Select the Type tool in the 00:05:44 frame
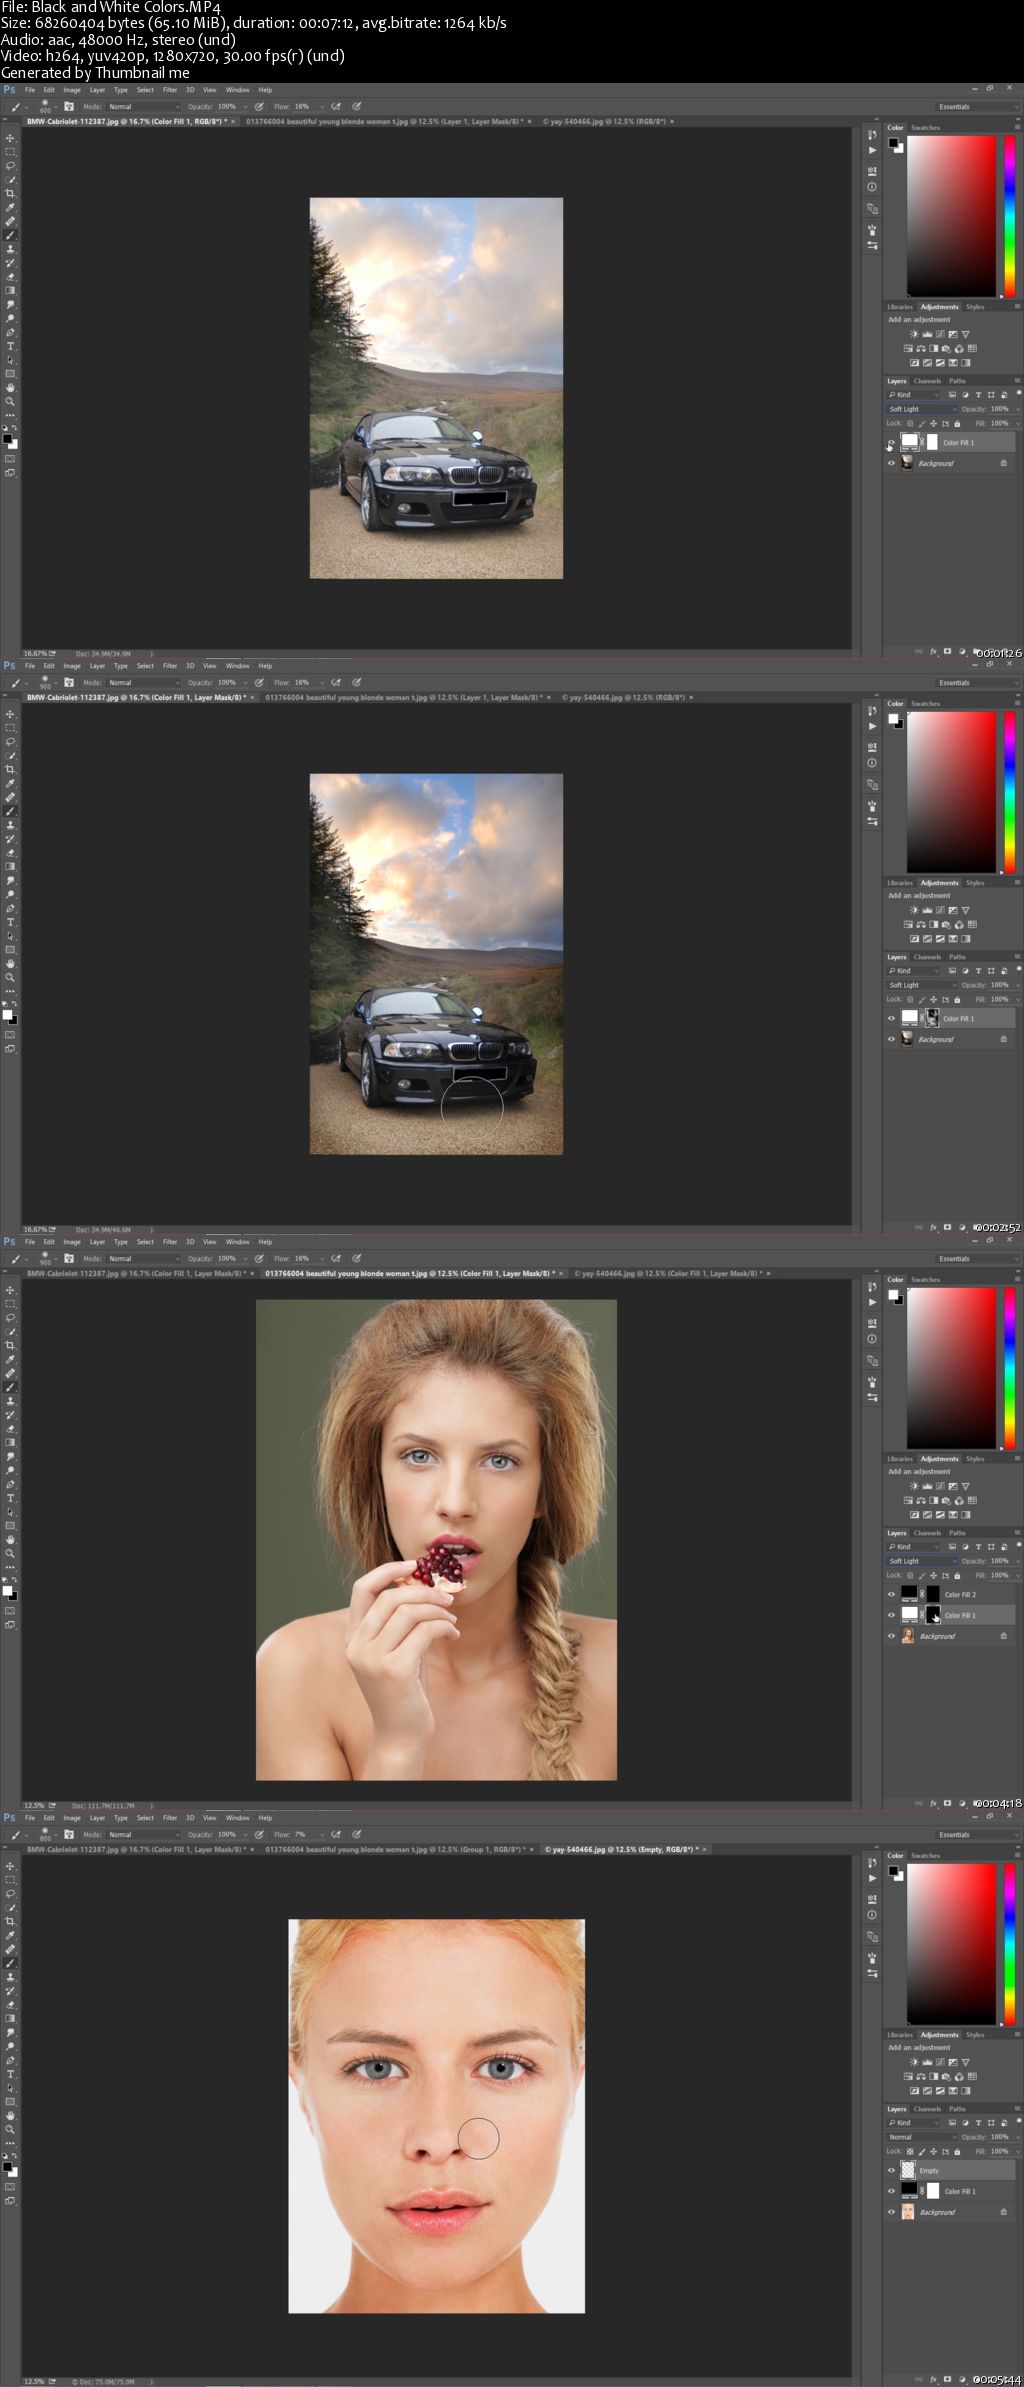This screenshot has height=2387, width=1024. point(11,2074)
